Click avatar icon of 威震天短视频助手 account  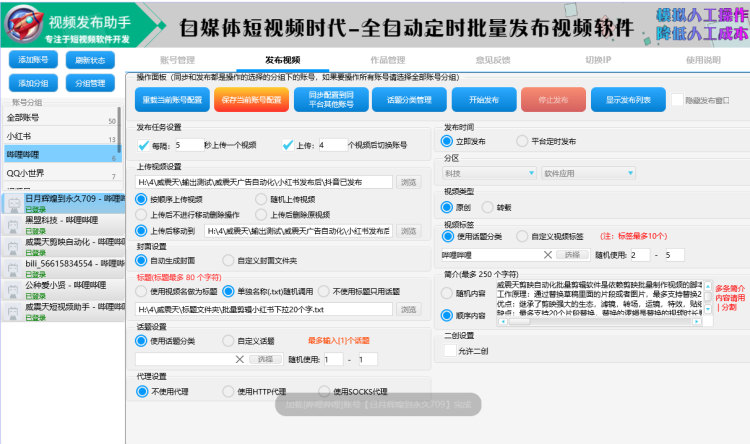(x=13, y=312)
